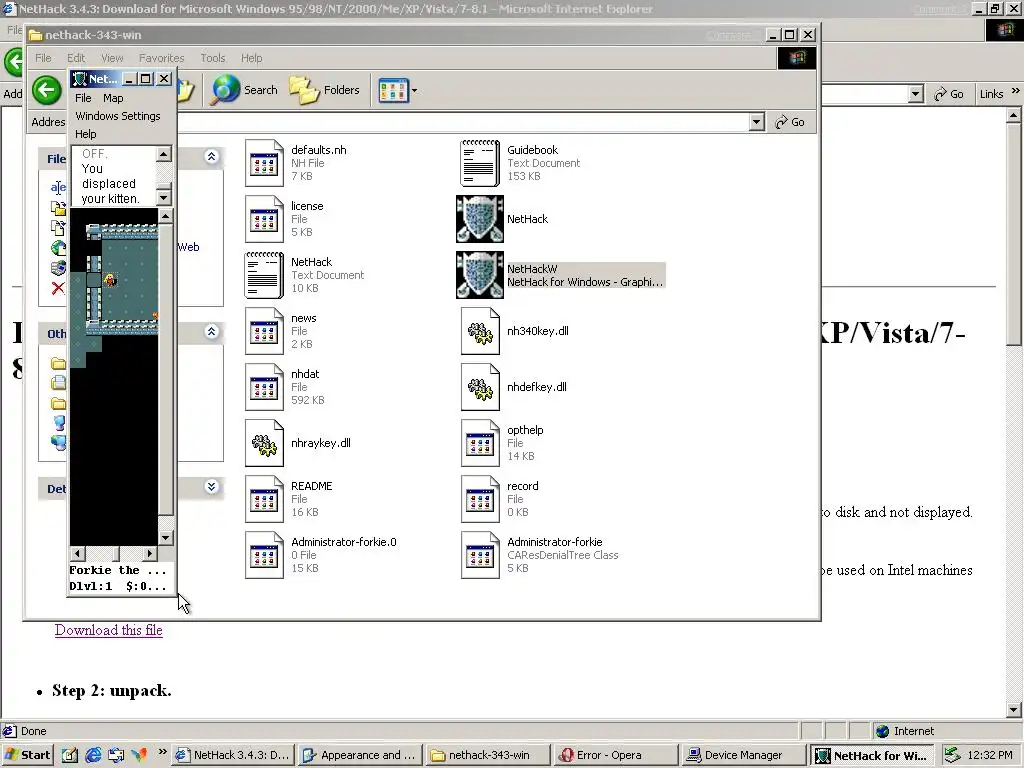
Task: Click the Explorer Go button
Action: 790,122
